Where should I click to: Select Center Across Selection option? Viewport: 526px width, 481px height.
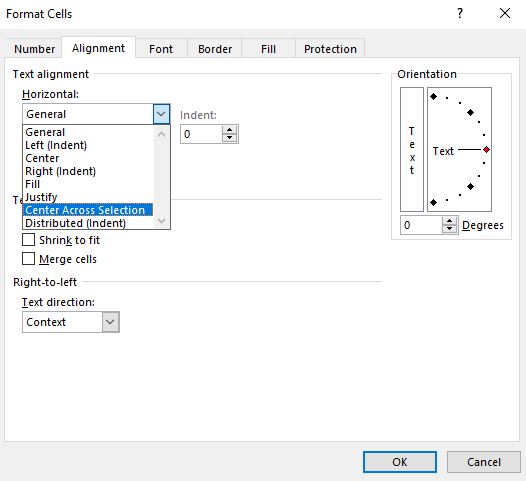click(x=88, y=210)
